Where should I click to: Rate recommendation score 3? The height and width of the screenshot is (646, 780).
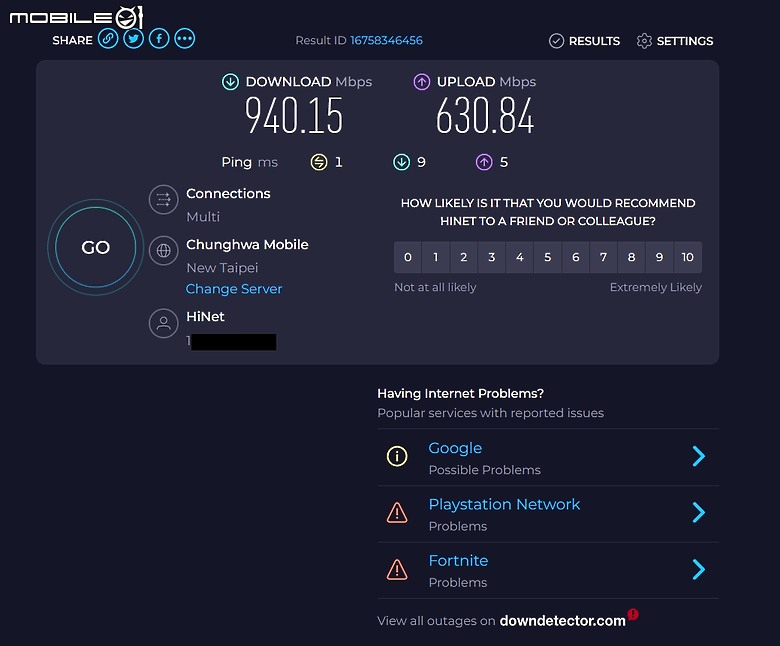point(491,257)
